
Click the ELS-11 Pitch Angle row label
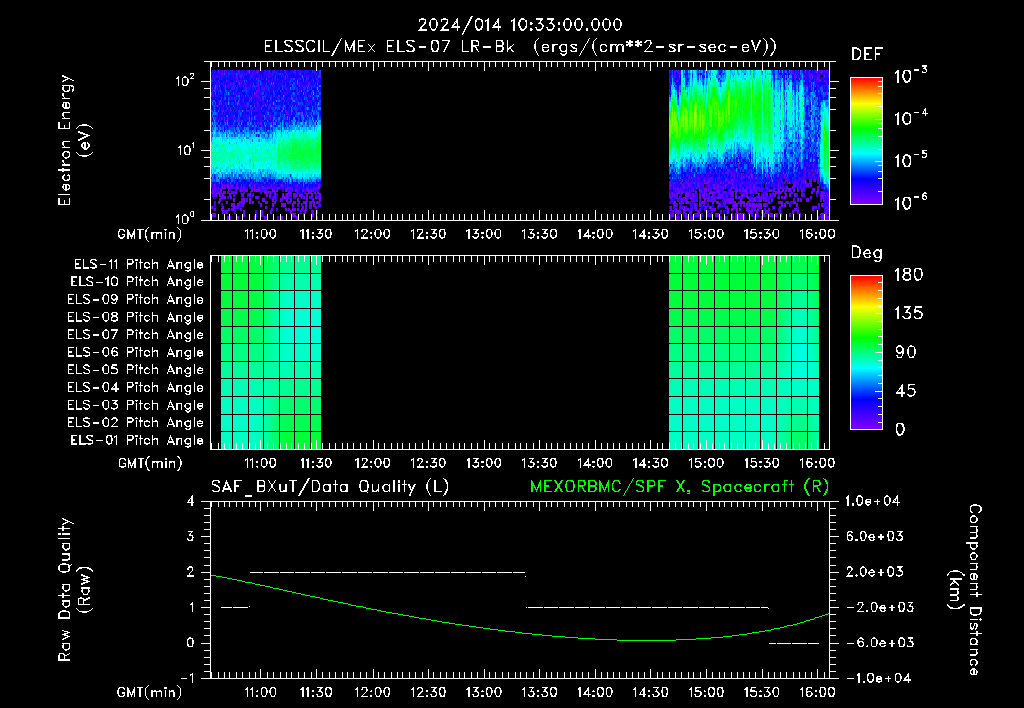(138, 265)
